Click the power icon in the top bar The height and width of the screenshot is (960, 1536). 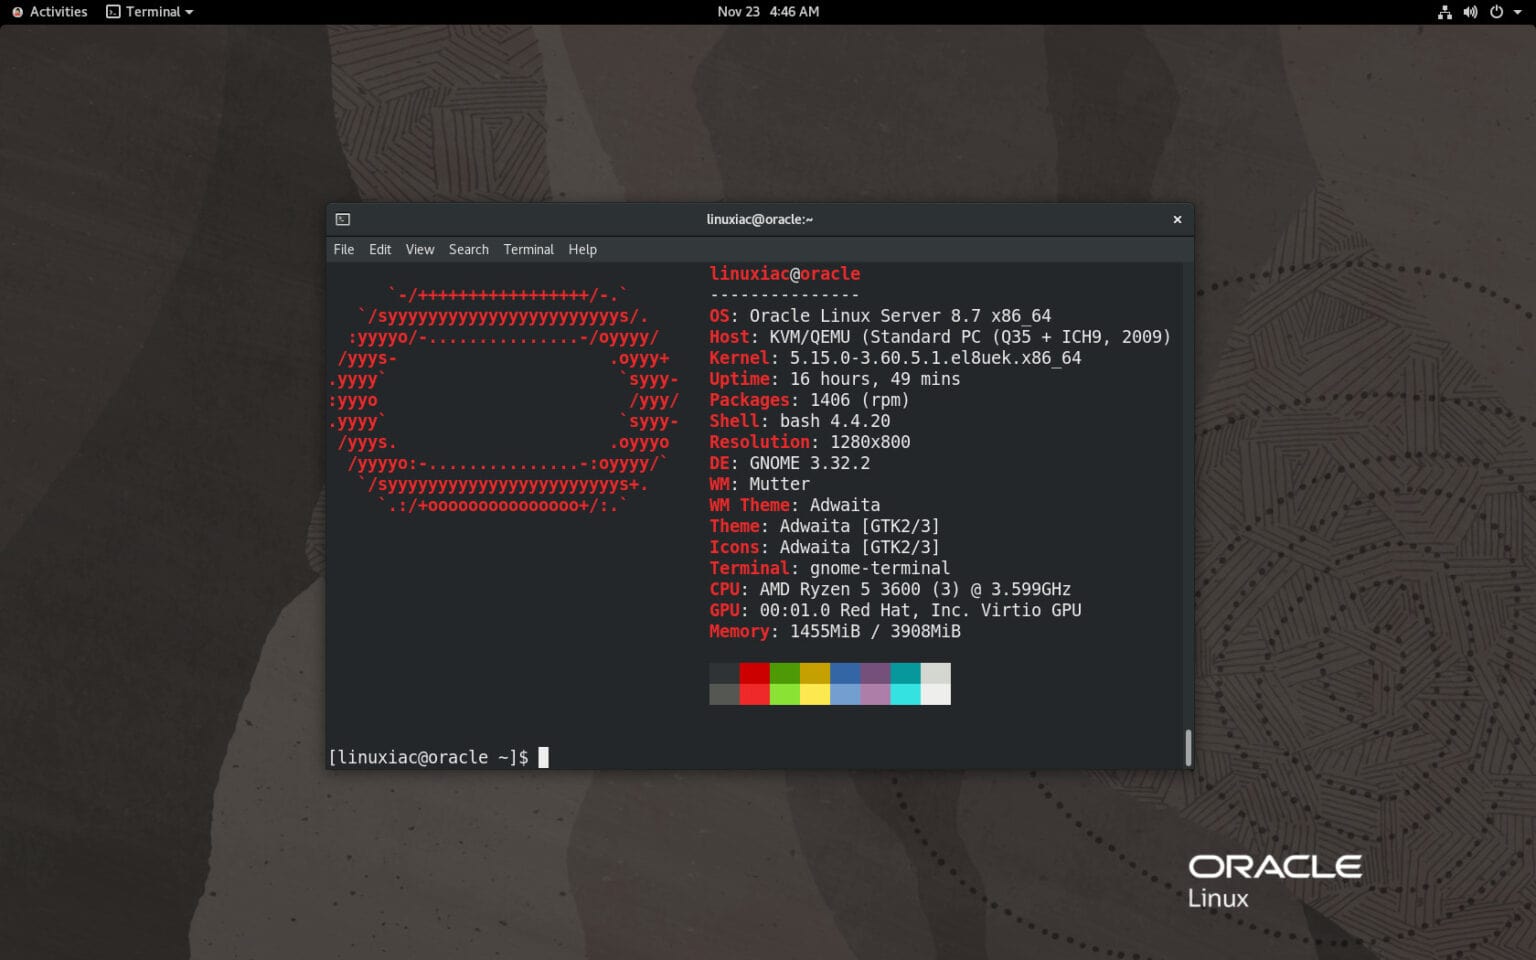pyautogui.click(x=1497, y=12)
